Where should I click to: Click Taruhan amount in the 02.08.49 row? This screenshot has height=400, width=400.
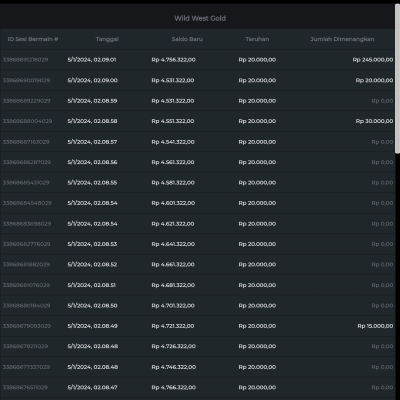click(257, 326)
